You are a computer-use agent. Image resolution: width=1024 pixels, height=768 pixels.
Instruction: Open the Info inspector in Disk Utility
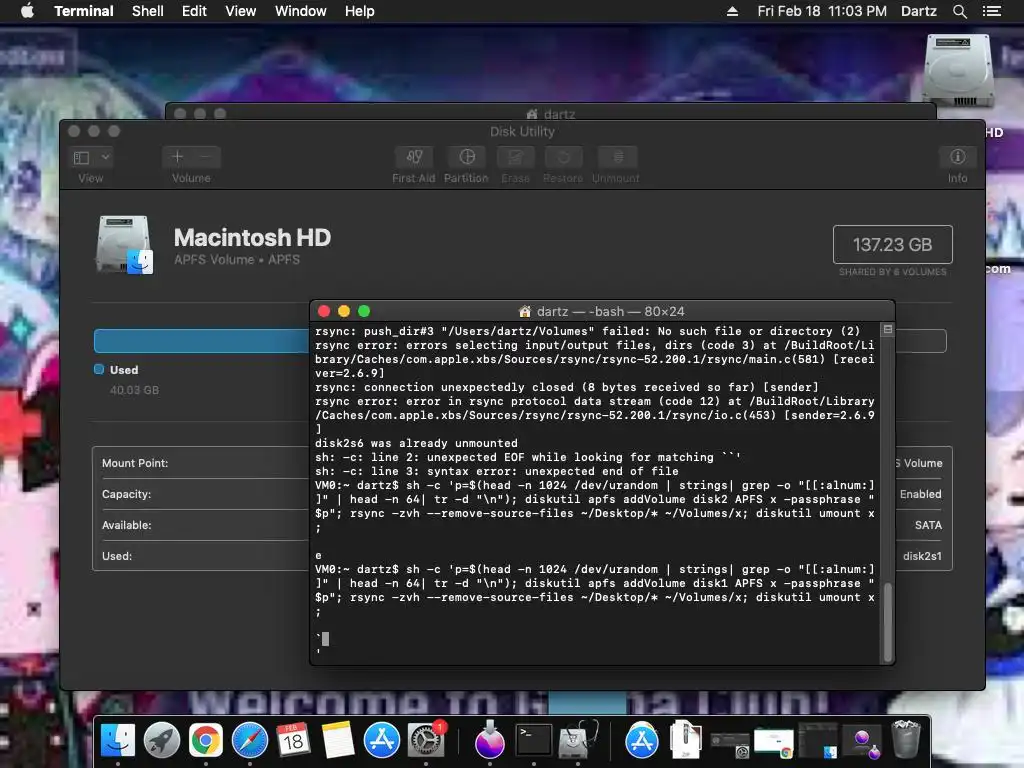[957, 157]
